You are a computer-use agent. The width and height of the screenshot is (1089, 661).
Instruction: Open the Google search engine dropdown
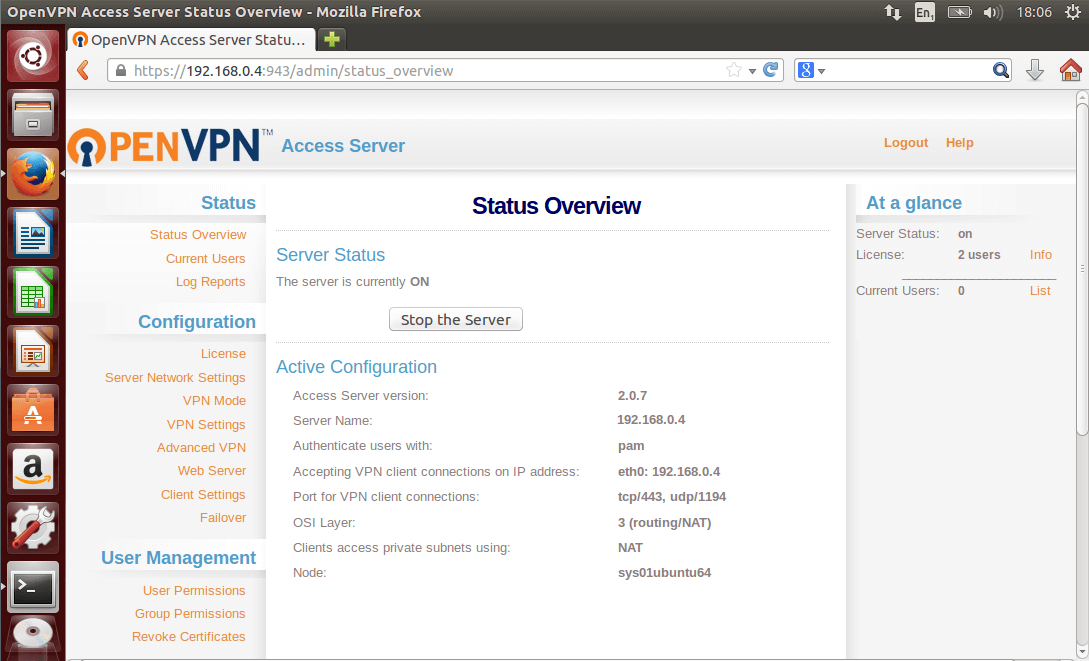[811, 70]
